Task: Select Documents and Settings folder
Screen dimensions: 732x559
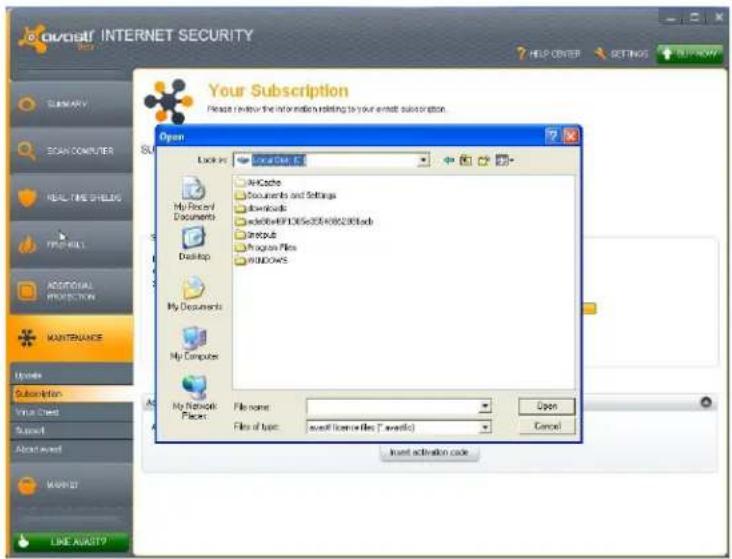Action: click(286, 195)
